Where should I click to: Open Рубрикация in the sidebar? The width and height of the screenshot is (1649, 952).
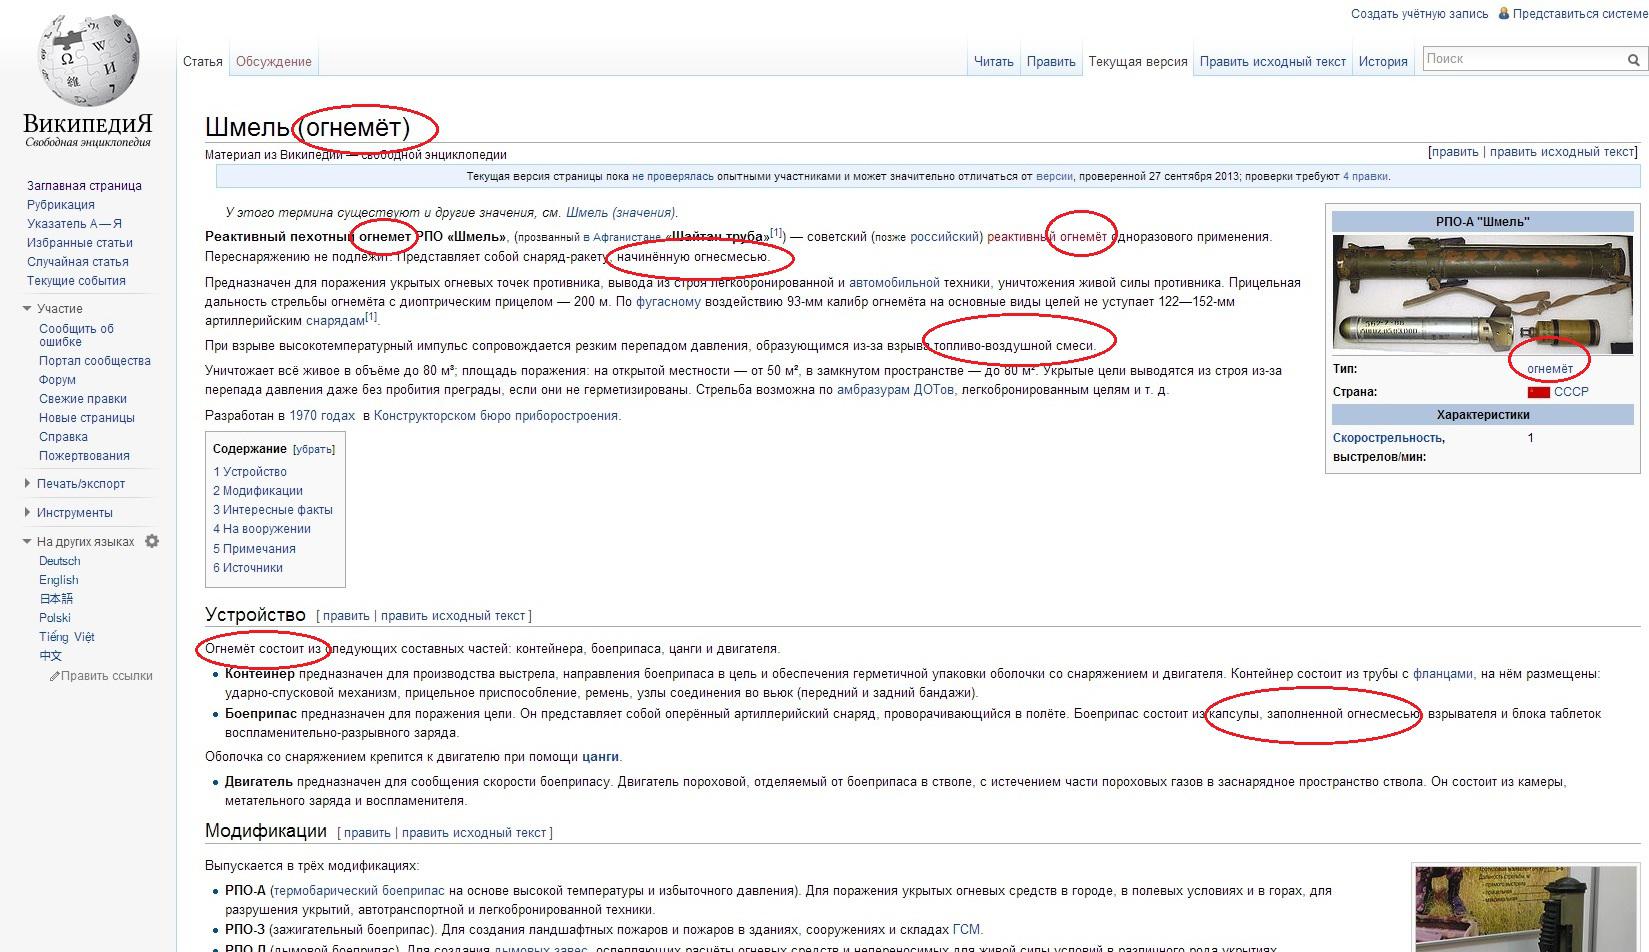61,205
